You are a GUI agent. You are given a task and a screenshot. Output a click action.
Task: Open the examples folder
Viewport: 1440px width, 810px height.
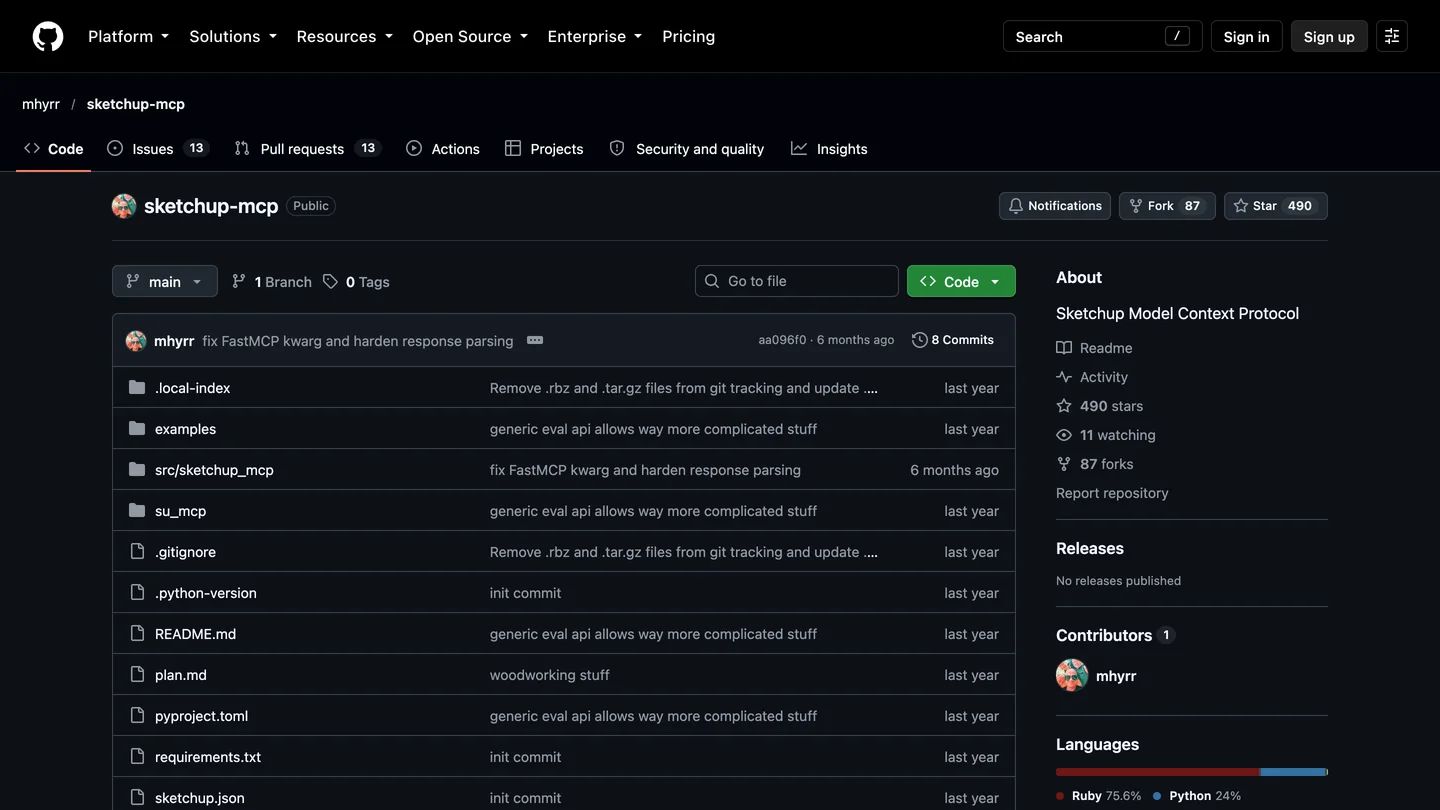[x=185, y=429]
